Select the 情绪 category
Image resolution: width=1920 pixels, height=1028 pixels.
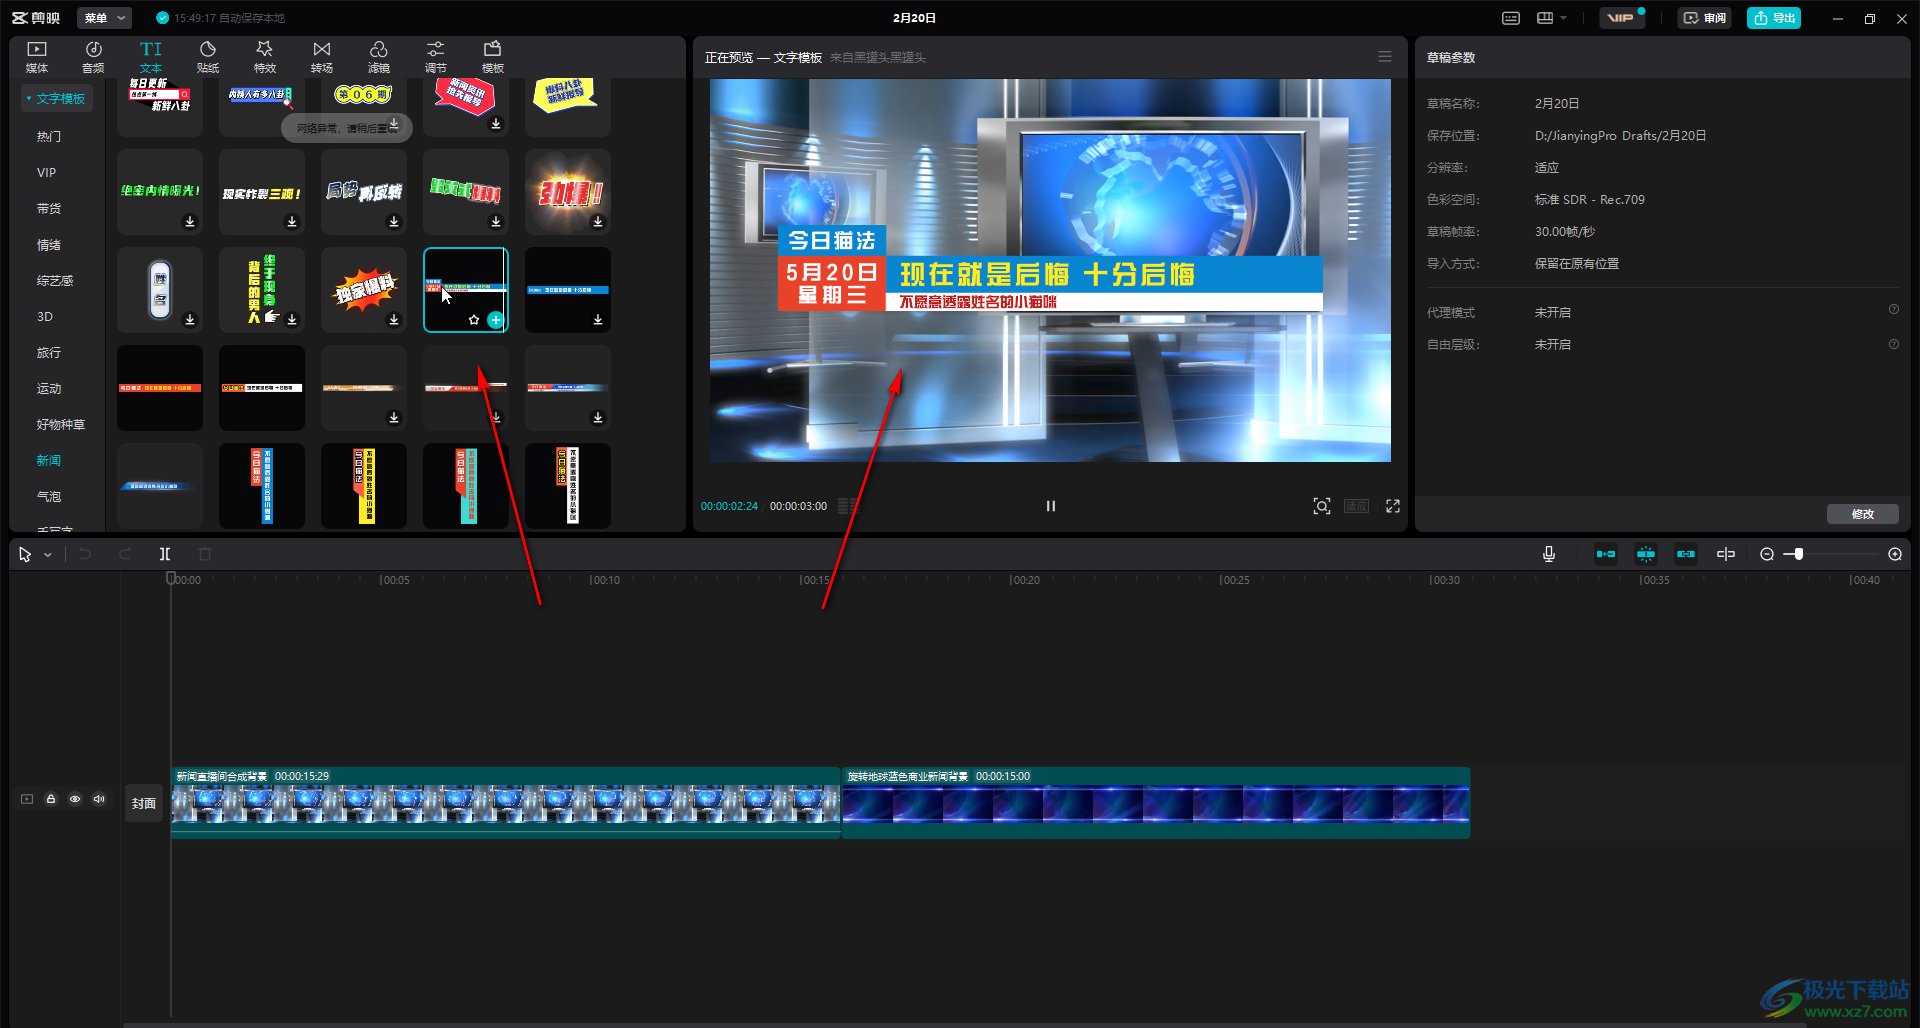(x=49, y=244)
